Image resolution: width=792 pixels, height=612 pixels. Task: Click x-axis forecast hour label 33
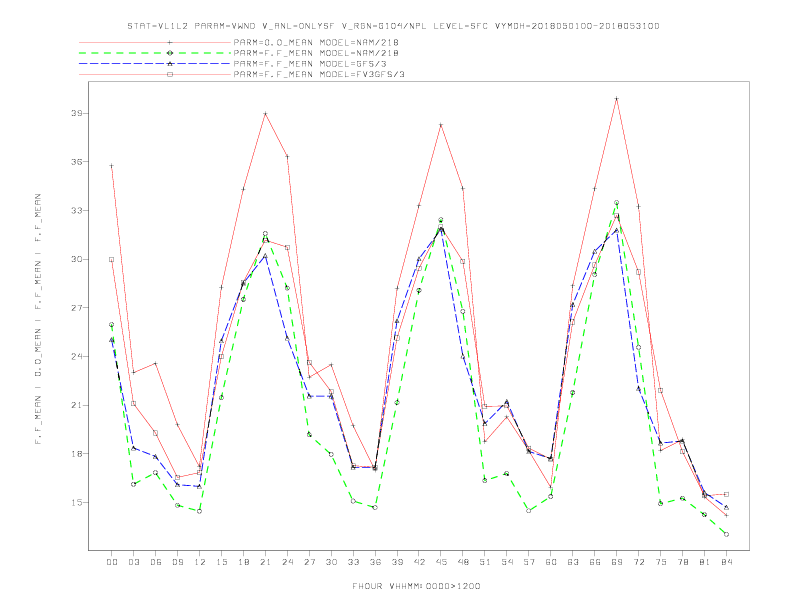click(x=353, y=562)
